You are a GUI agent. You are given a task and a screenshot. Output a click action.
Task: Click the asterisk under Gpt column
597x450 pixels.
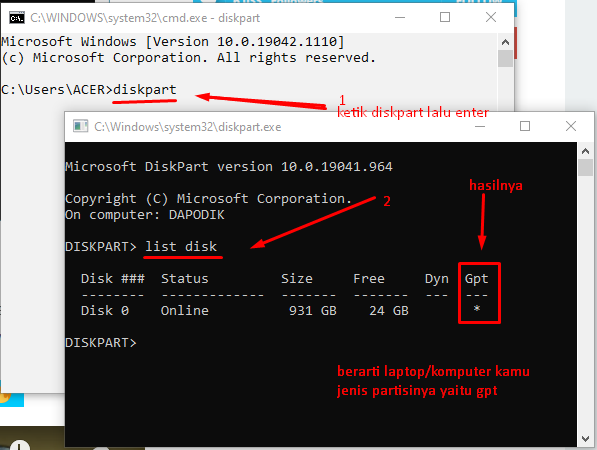pos(477,309)
